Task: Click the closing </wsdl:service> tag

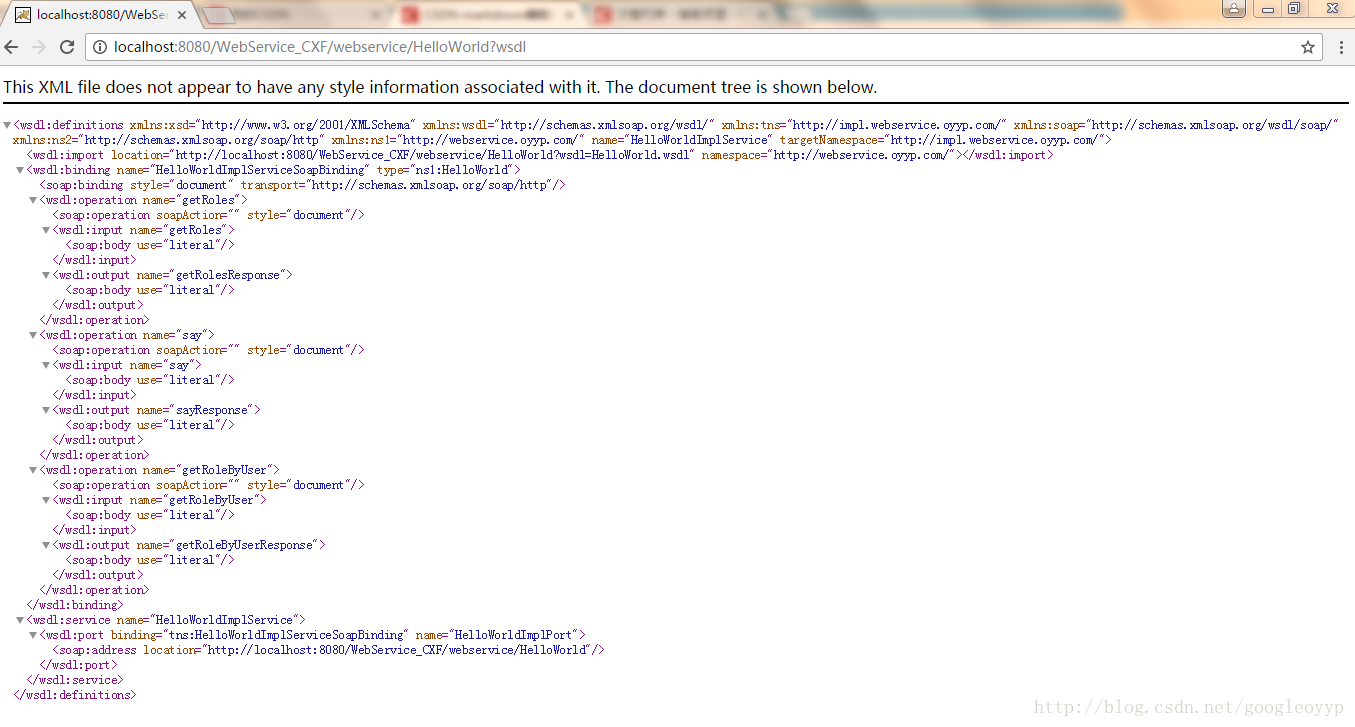Action: coord(75,680)
